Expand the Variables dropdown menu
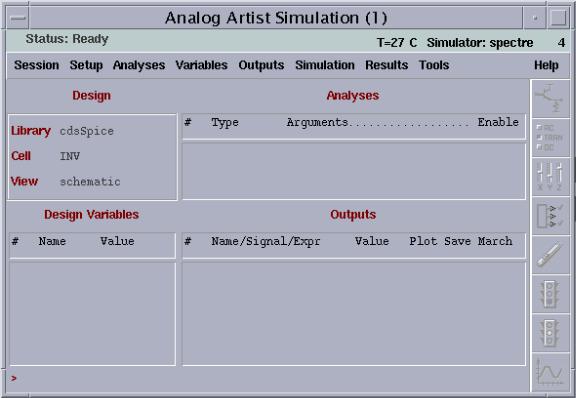Viewport: 576px width, 398px height. coord(201,65)
